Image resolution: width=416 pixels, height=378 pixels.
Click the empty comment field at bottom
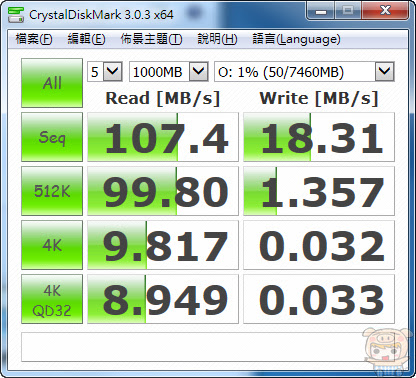click(208, 347)
